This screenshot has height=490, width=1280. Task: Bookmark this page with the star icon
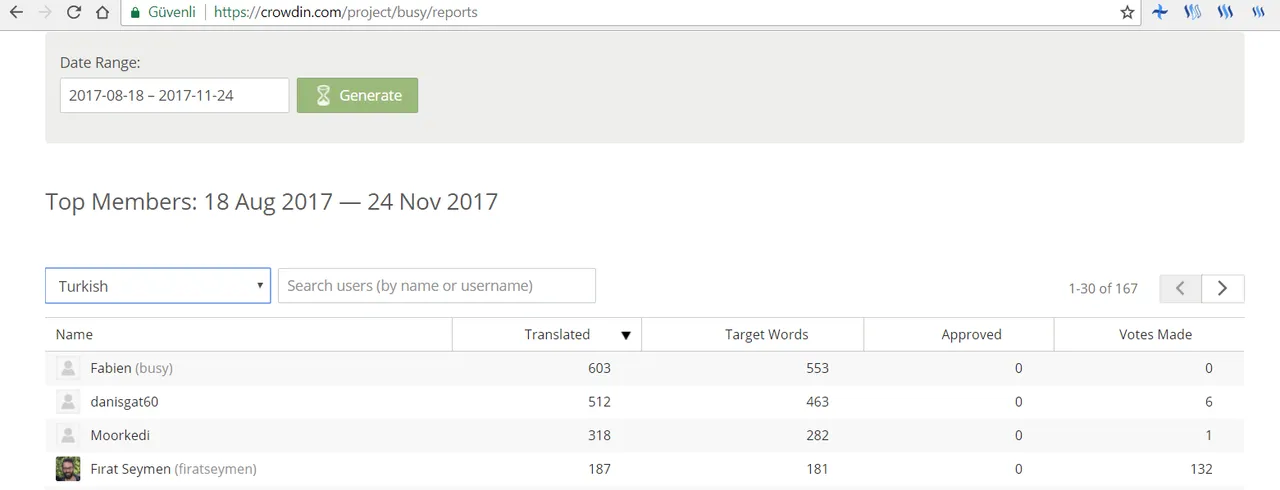coord(1128,13)
